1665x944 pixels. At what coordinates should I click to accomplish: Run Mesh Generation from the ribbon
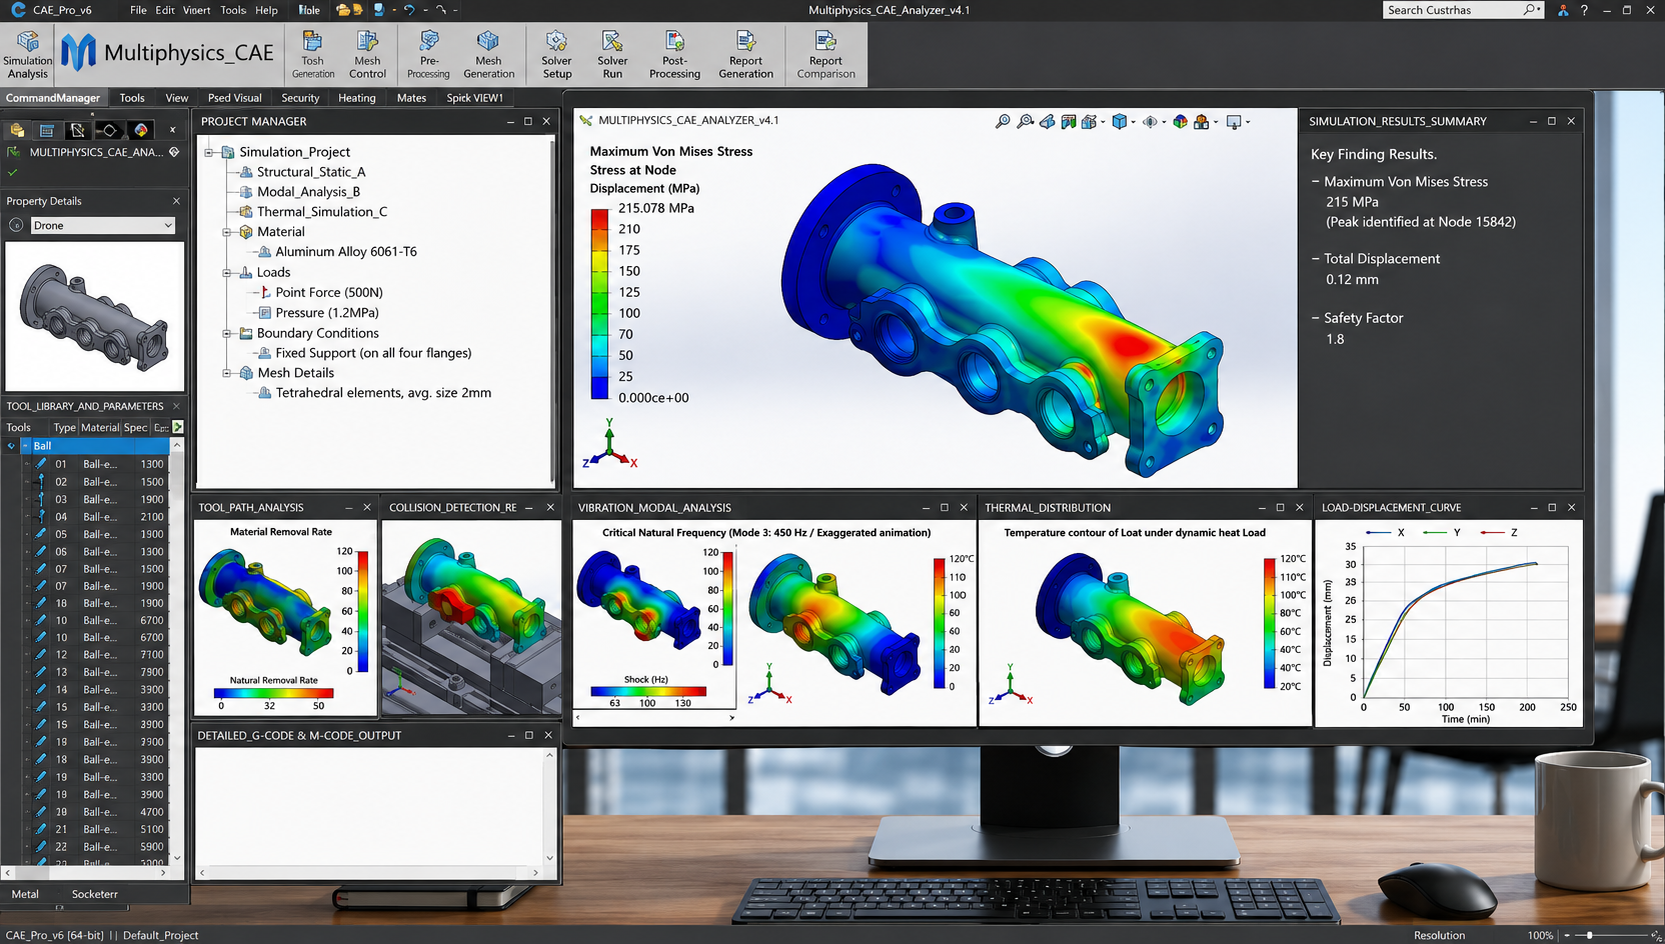[x=488, y=54]
